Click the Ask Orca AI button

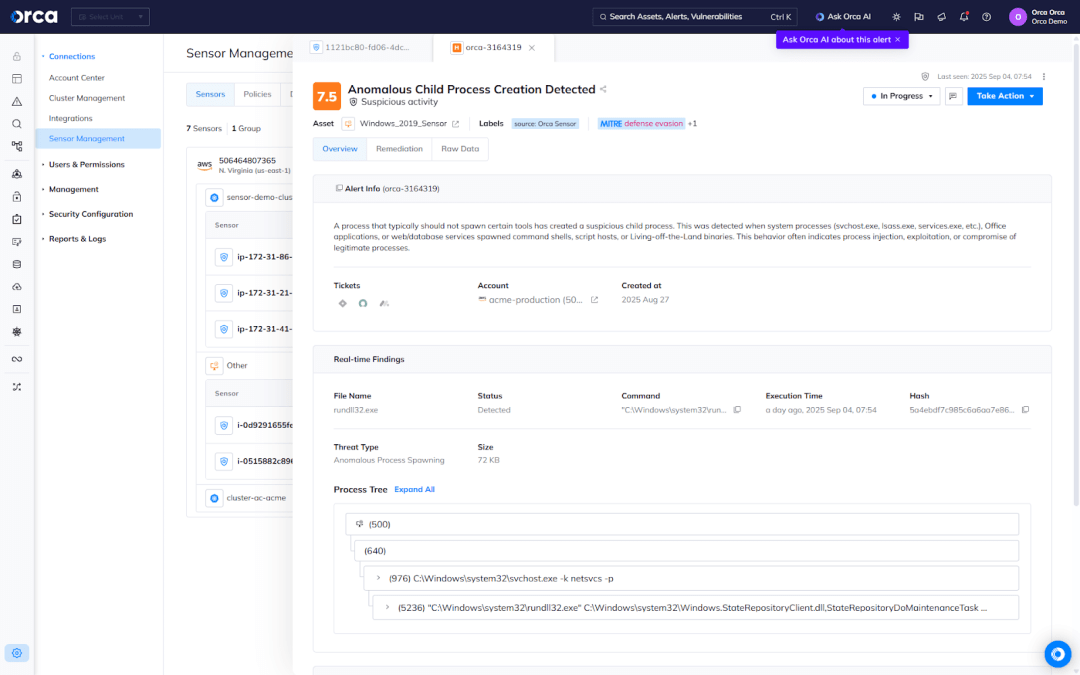point(843,17)
